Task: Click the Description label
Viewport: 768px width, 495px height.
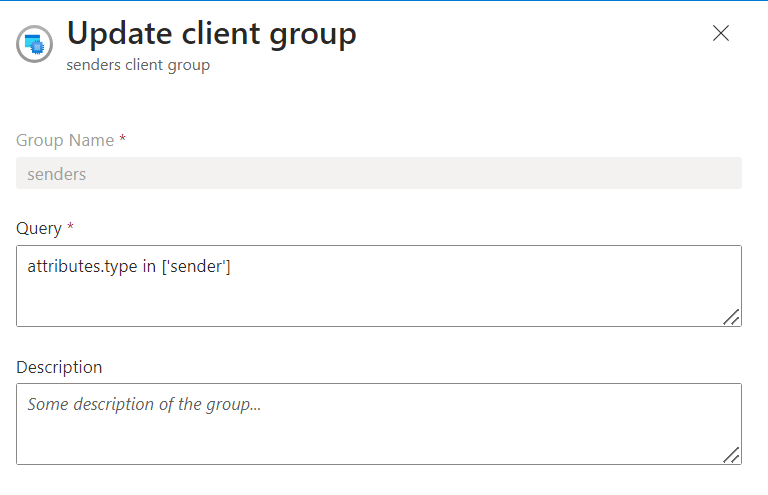Action: 59,366
